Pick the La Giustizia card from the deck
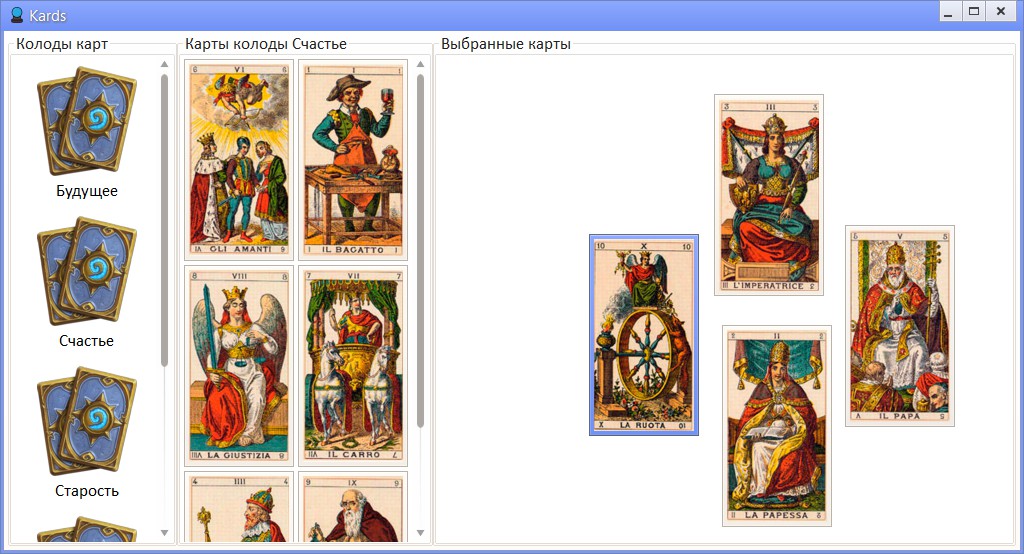The image size is (1024, 554). coord(239,366)
